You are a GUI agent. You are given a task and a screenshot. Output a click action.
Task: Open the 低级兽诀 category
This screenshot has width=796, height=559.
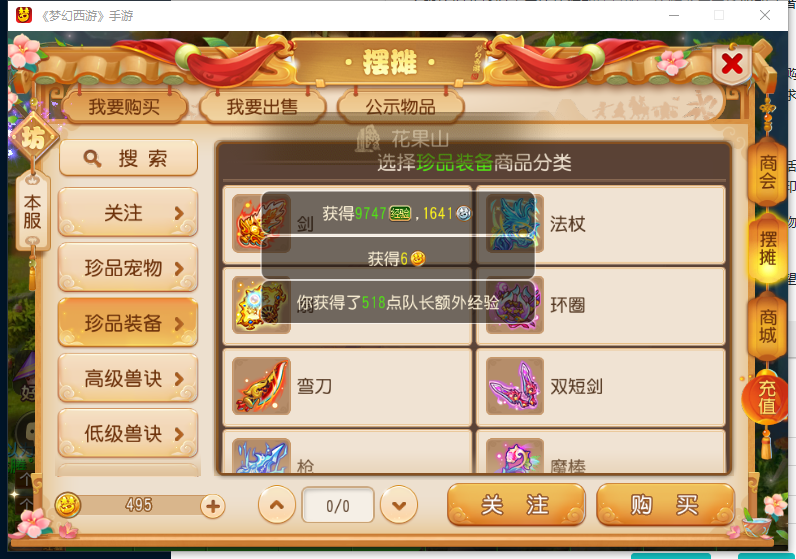[128, 433]
